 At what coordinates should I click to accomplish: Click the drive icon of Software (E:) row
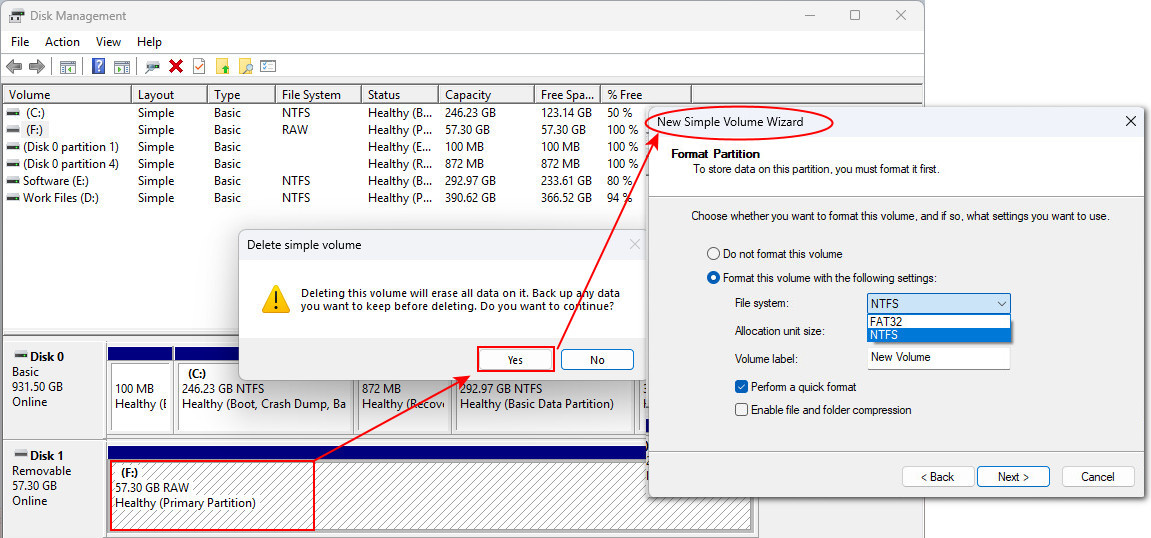point(14,181)
